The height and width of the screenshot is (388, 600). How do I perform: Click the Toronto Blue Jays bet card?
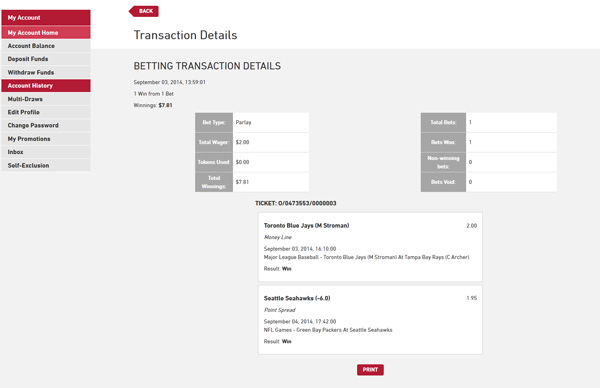(x=370, y=247)
